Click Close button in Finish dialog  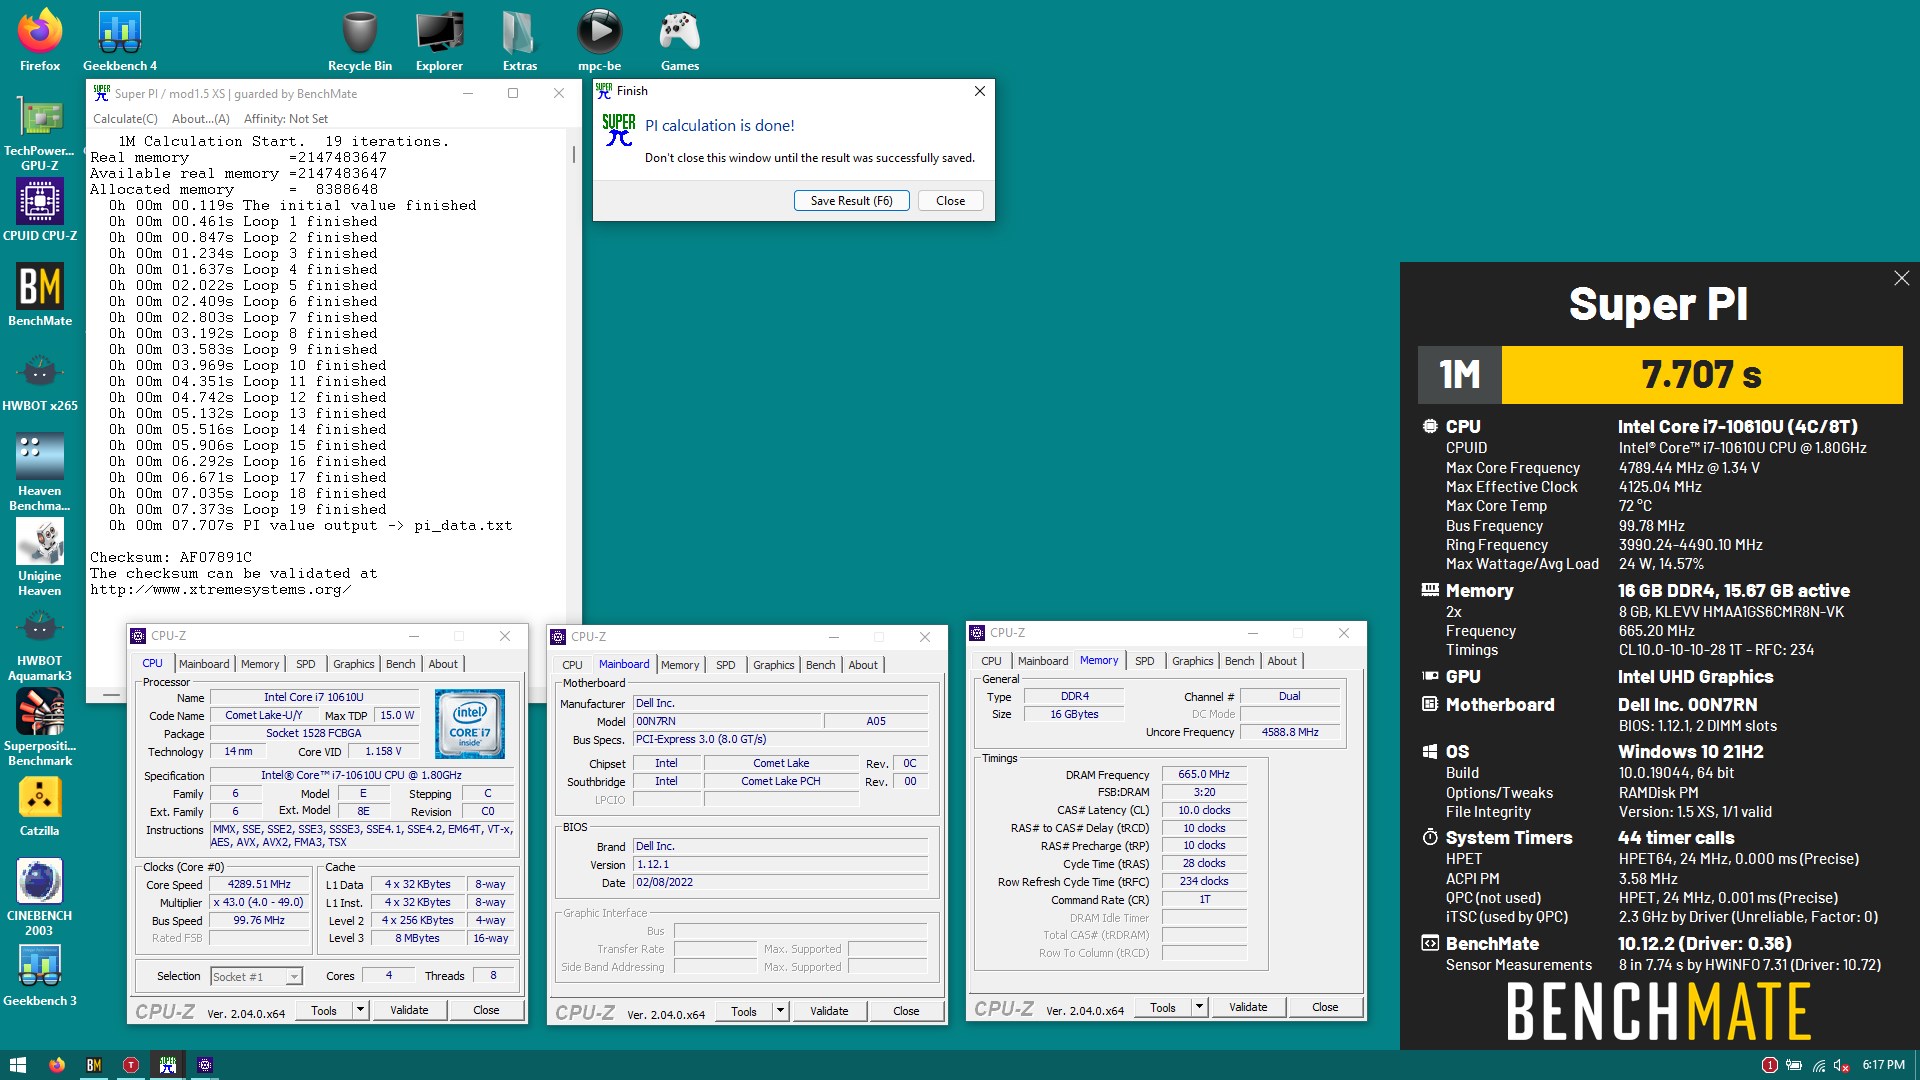(950, 200)
